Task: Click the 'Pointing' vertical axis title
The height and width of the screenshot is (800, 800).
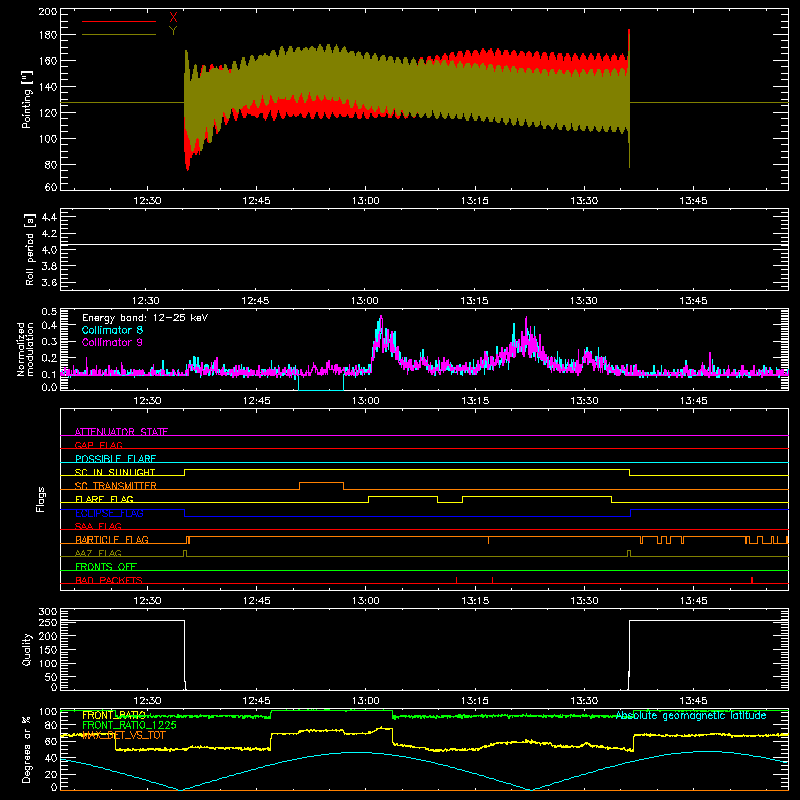Action: pos(27,99)
